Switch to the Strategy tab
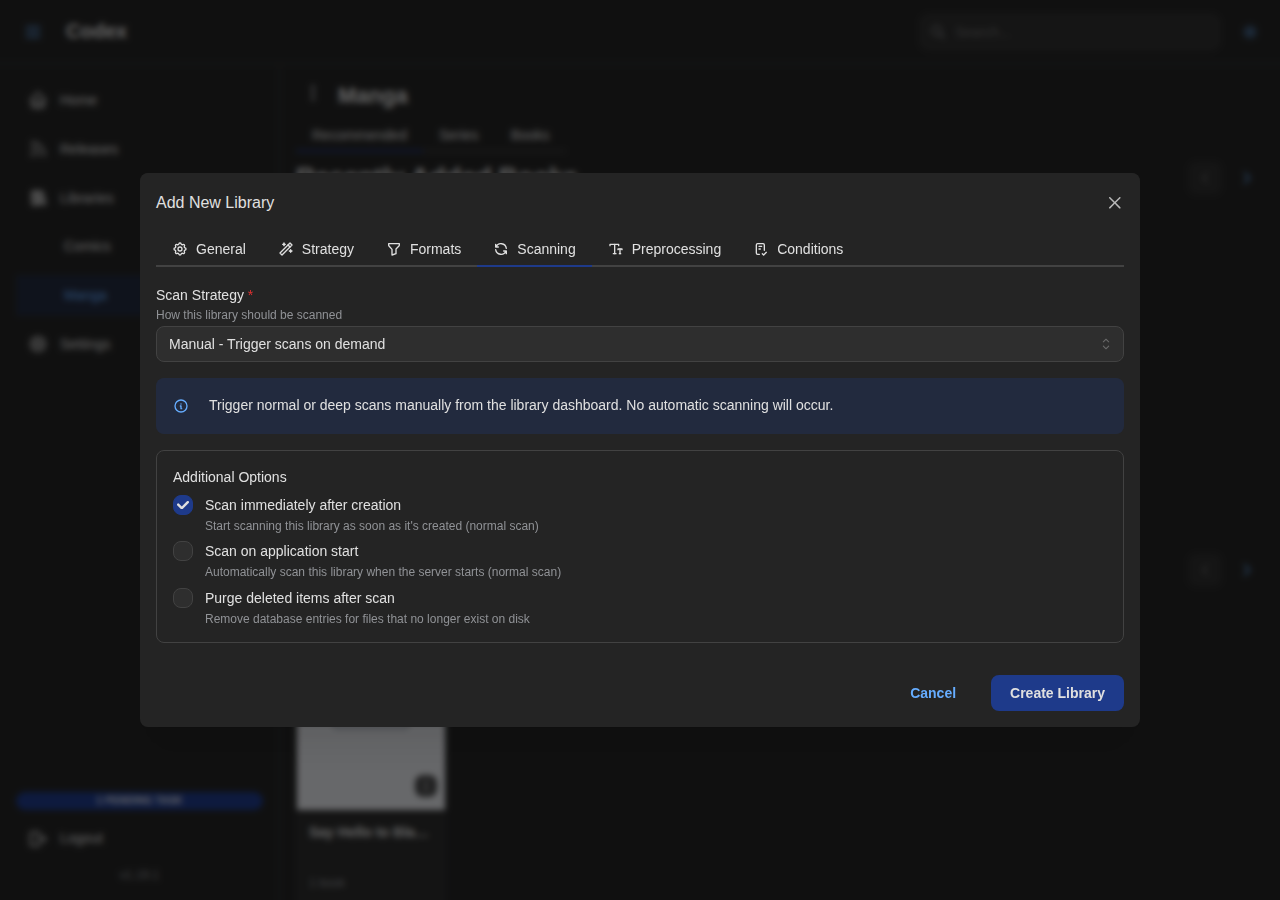The width and height of the screenshot is (1280, 900). (x=316, y=249)
